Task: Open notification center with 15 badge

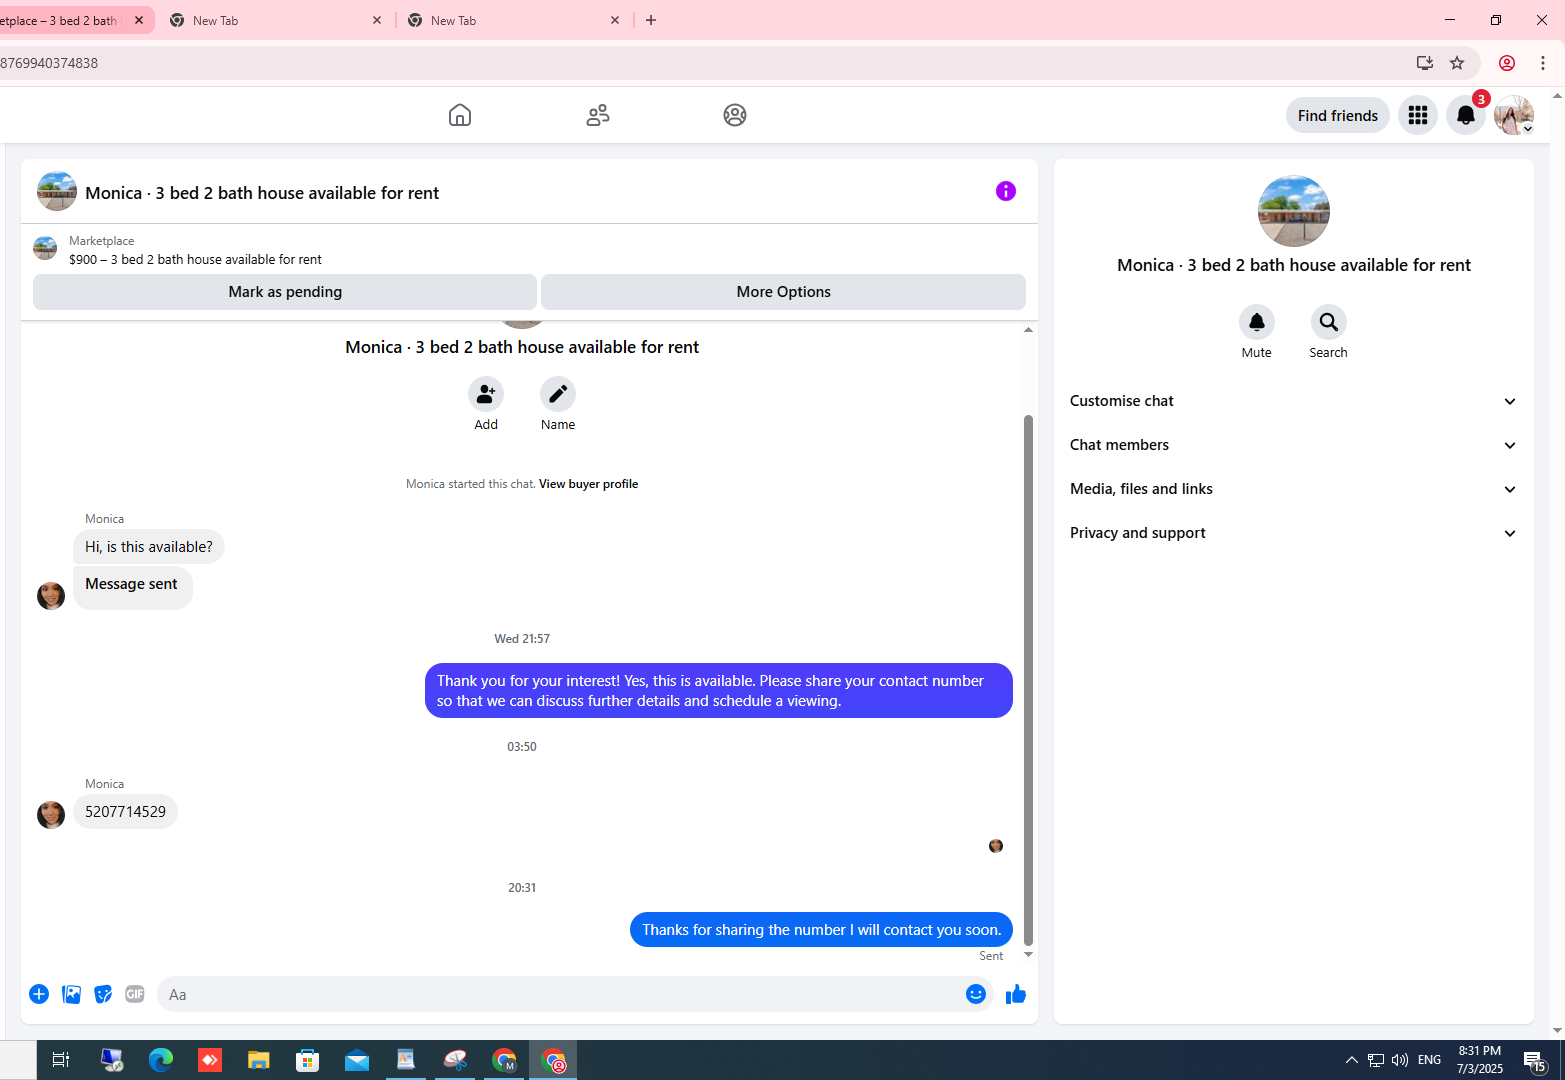Action: 1535,1060
